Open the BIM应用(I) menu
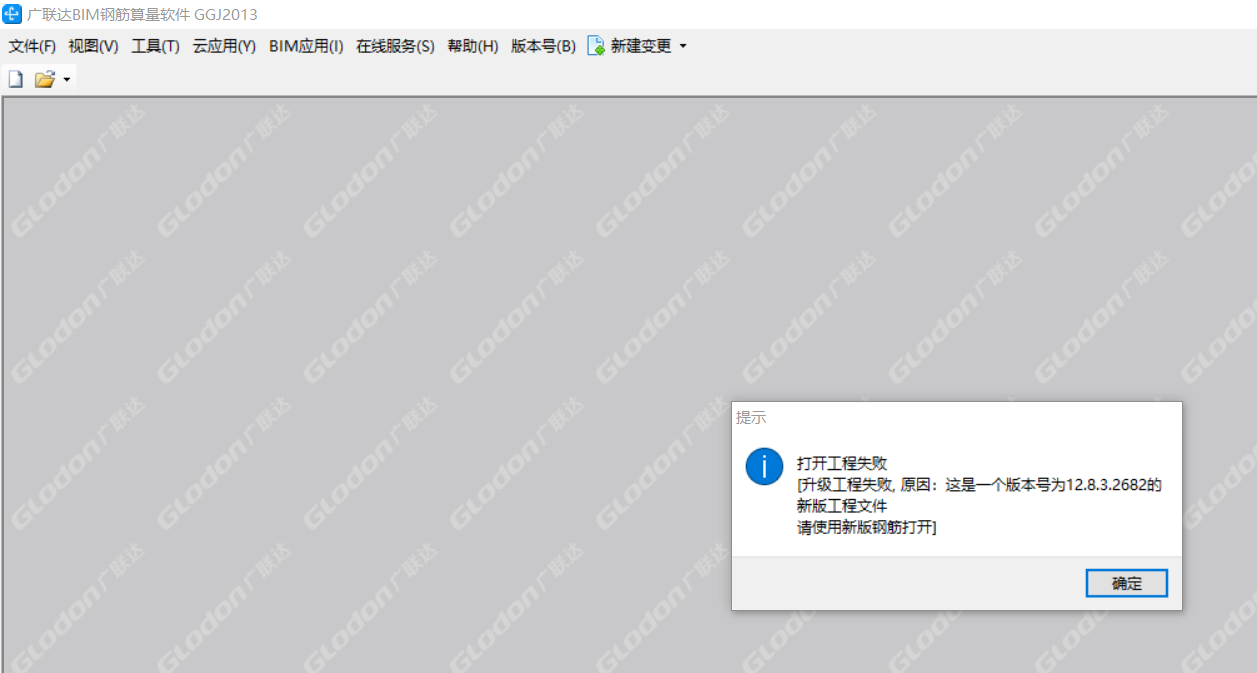The height and width of the screenshot is (673, 1257). (x=306, y=46)
